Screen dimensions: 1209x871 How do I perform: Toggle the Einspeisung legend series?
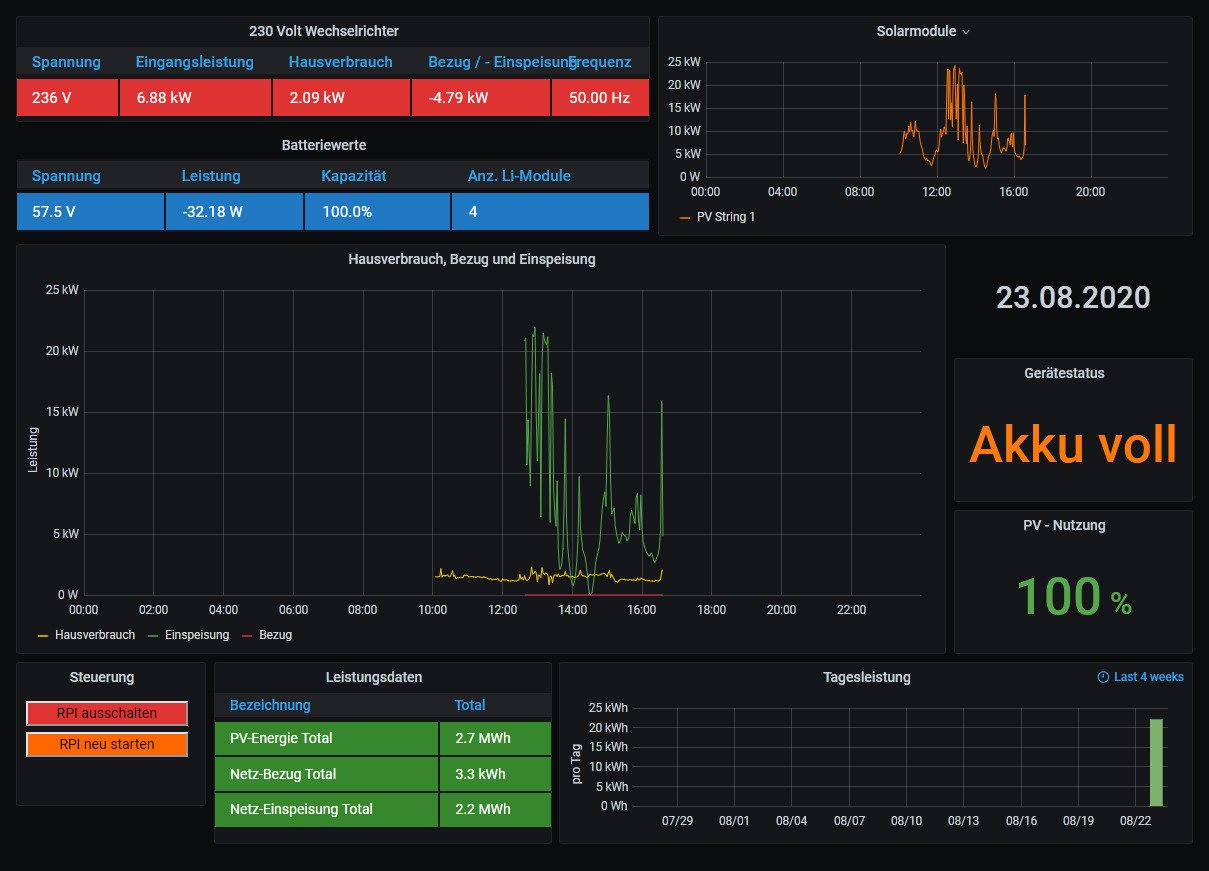[x=196, y=635]
